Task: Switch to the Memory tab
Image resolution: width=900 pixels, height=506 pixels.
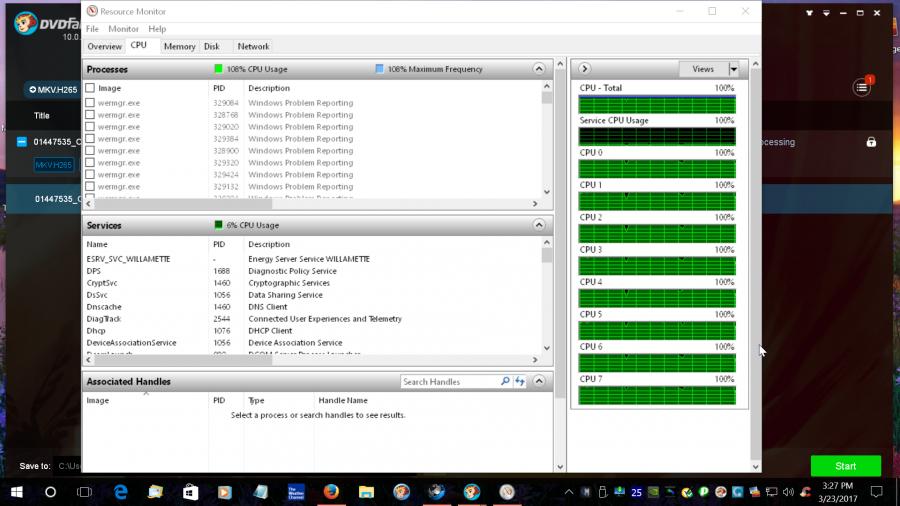Action: click(x=179, y=46)
